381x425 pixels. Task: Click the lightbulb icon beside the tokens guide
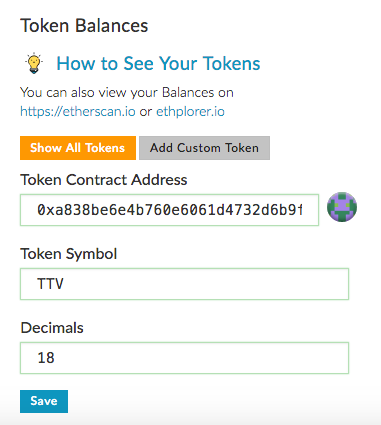[34, 63]
